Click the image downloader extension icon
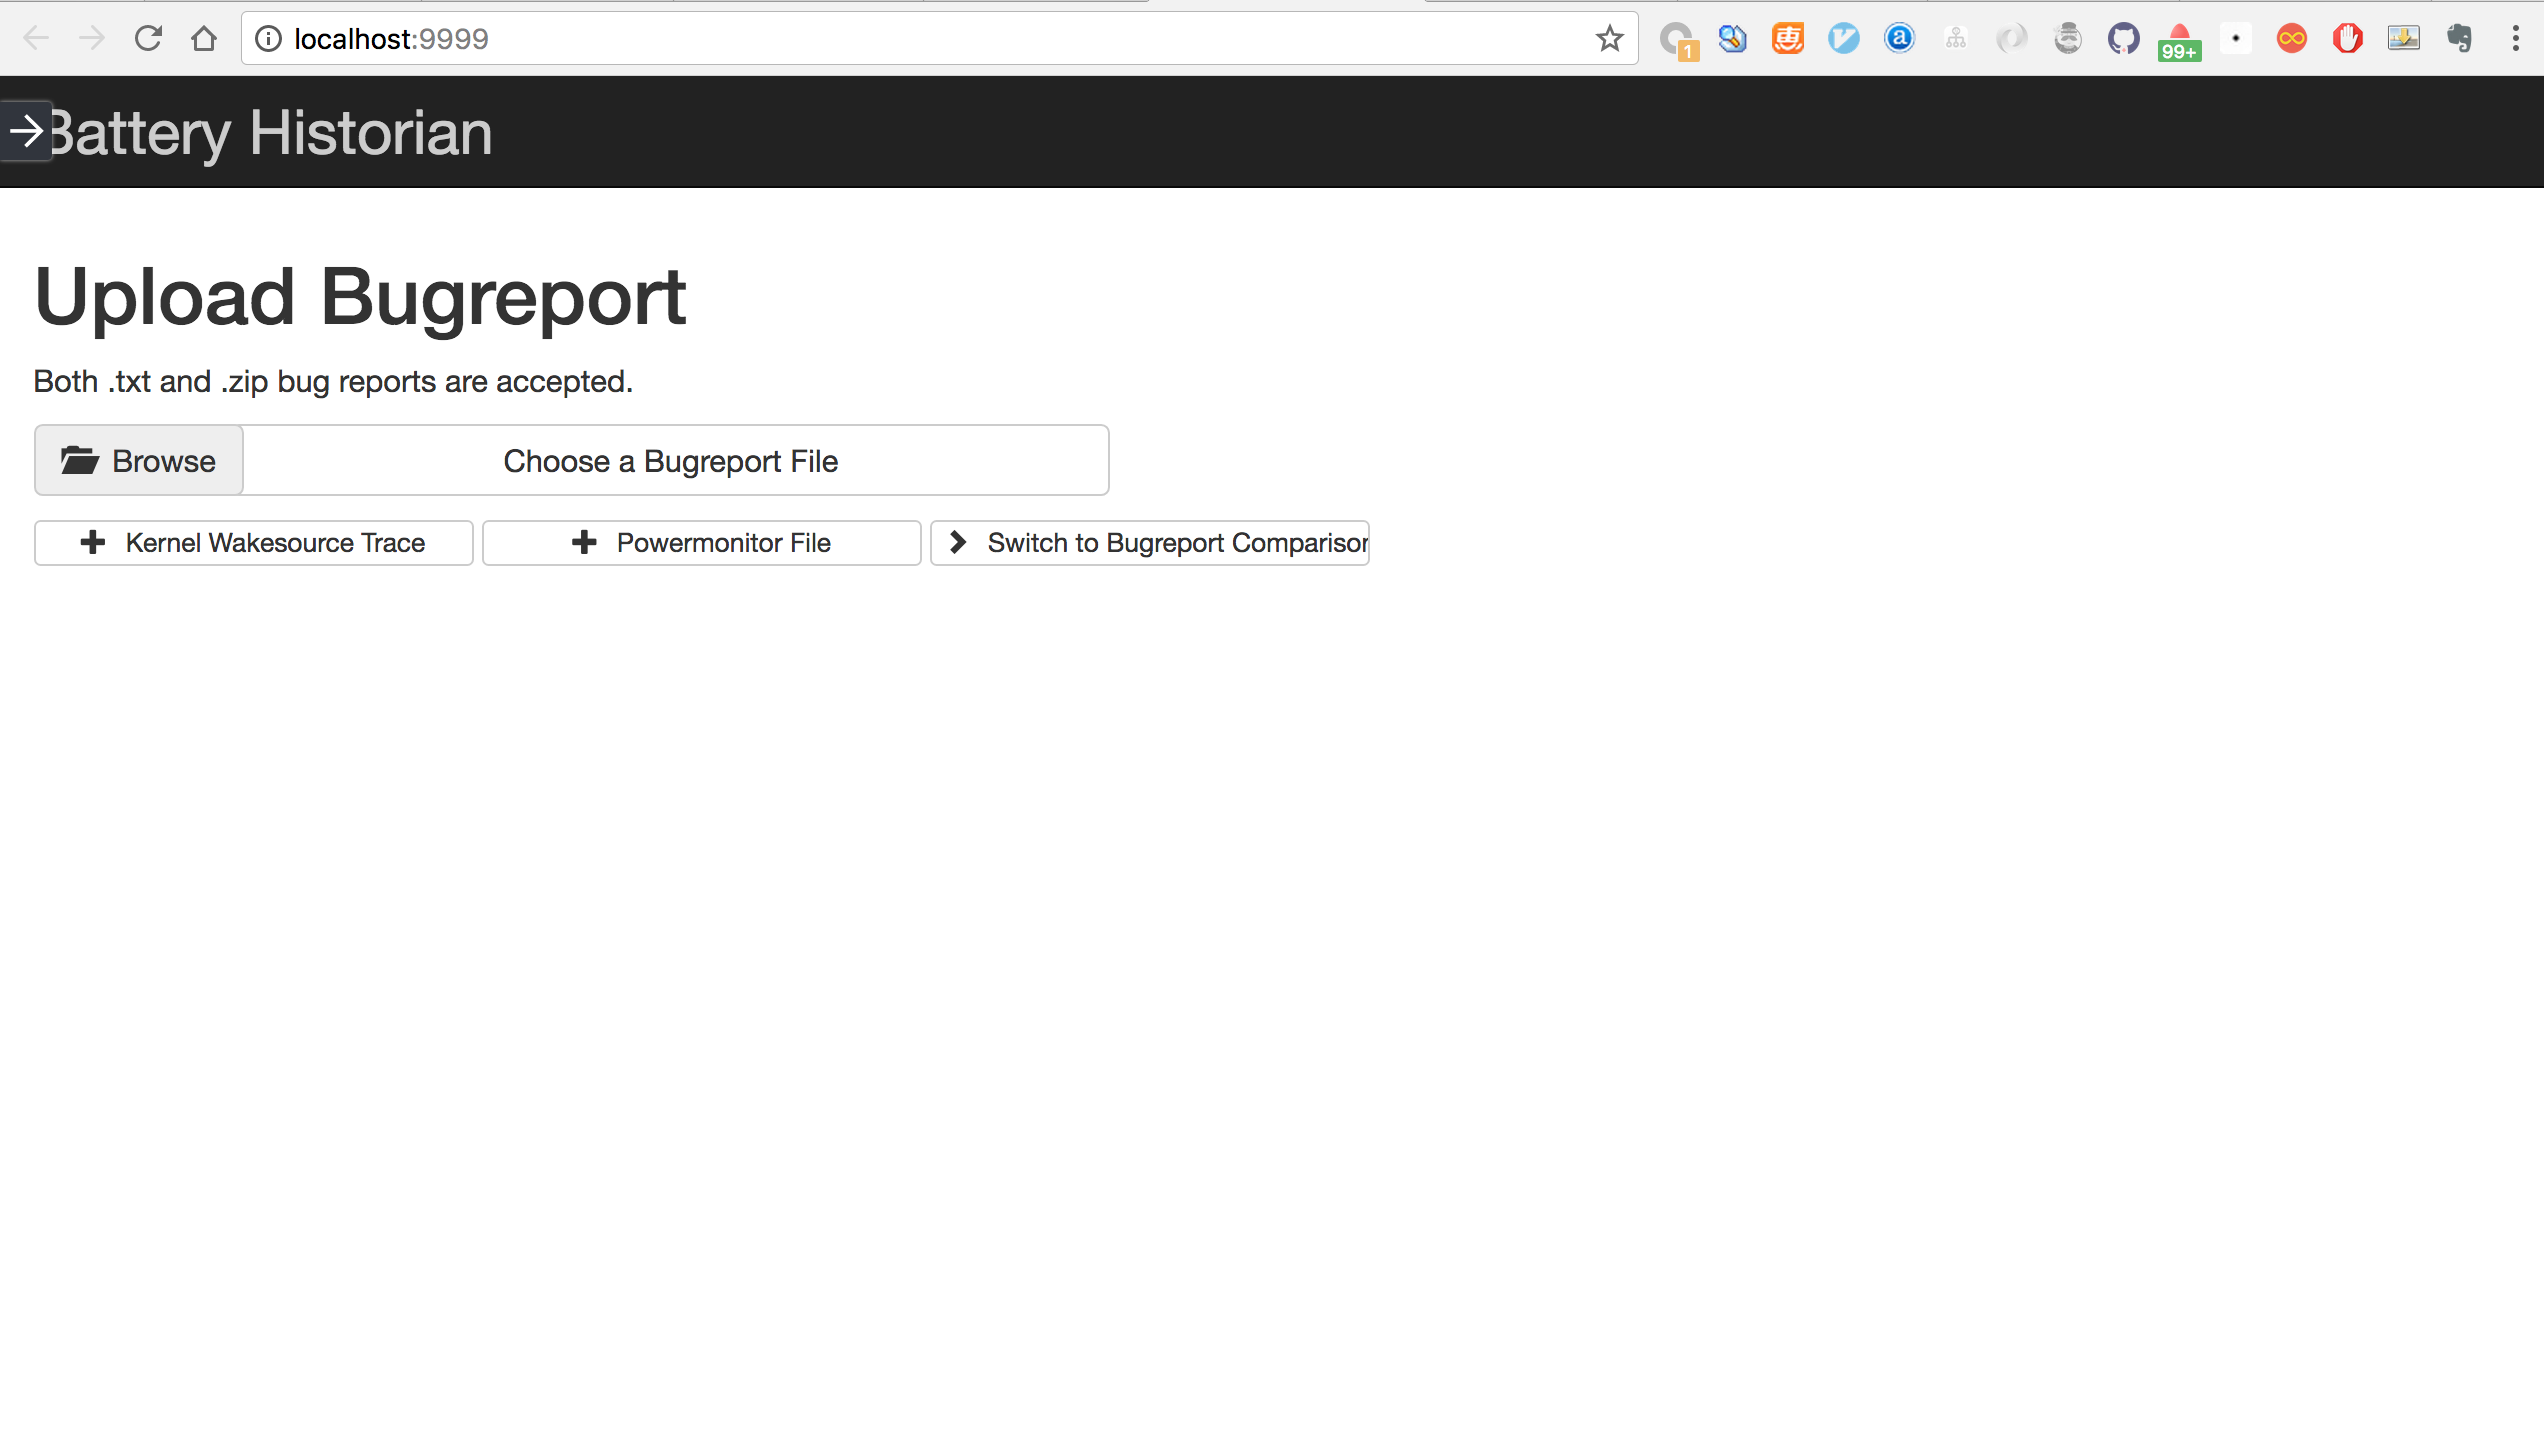 pos(2403,39)
